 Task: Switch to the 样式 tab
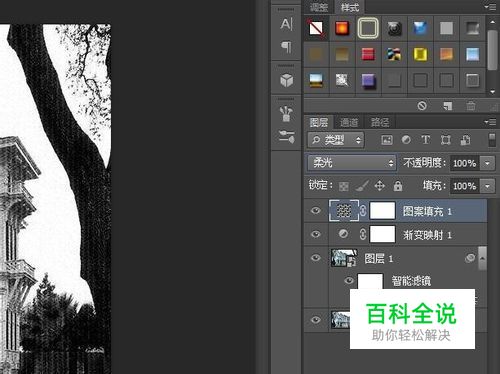pos(350,7)
